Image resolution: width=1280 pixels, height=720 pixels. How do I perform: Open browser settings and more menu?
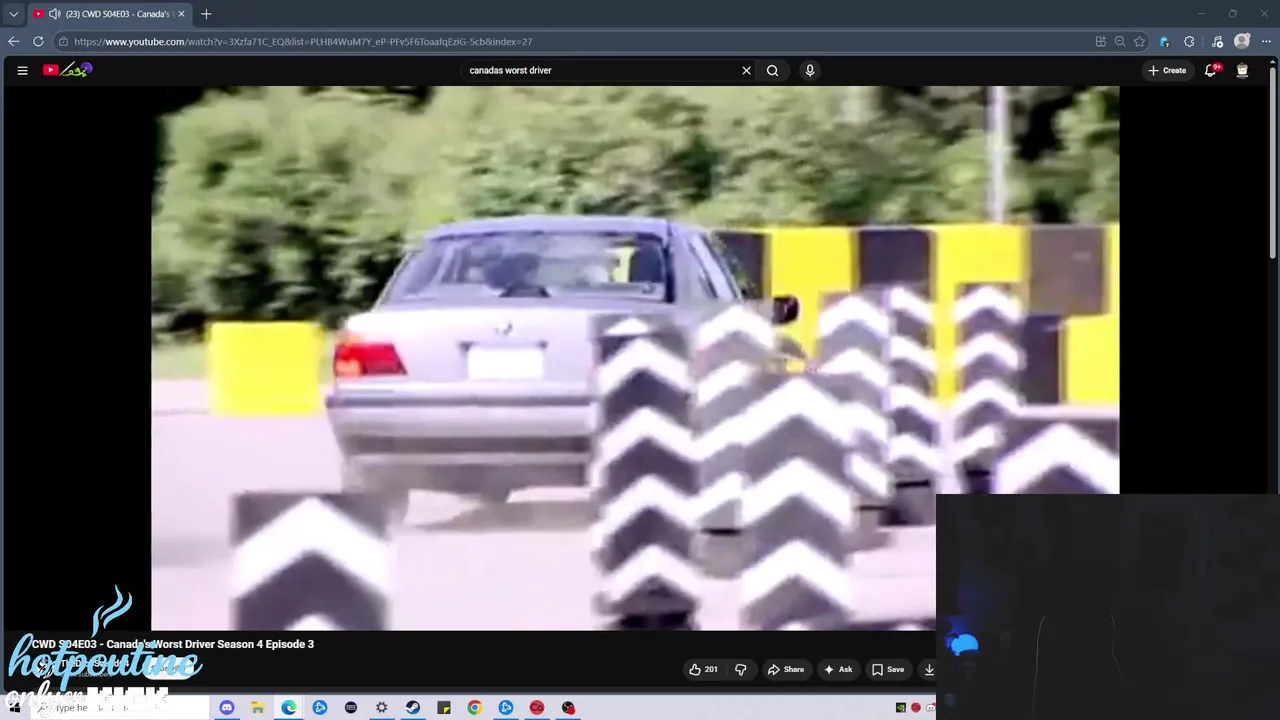click(x=1265, y=41)
